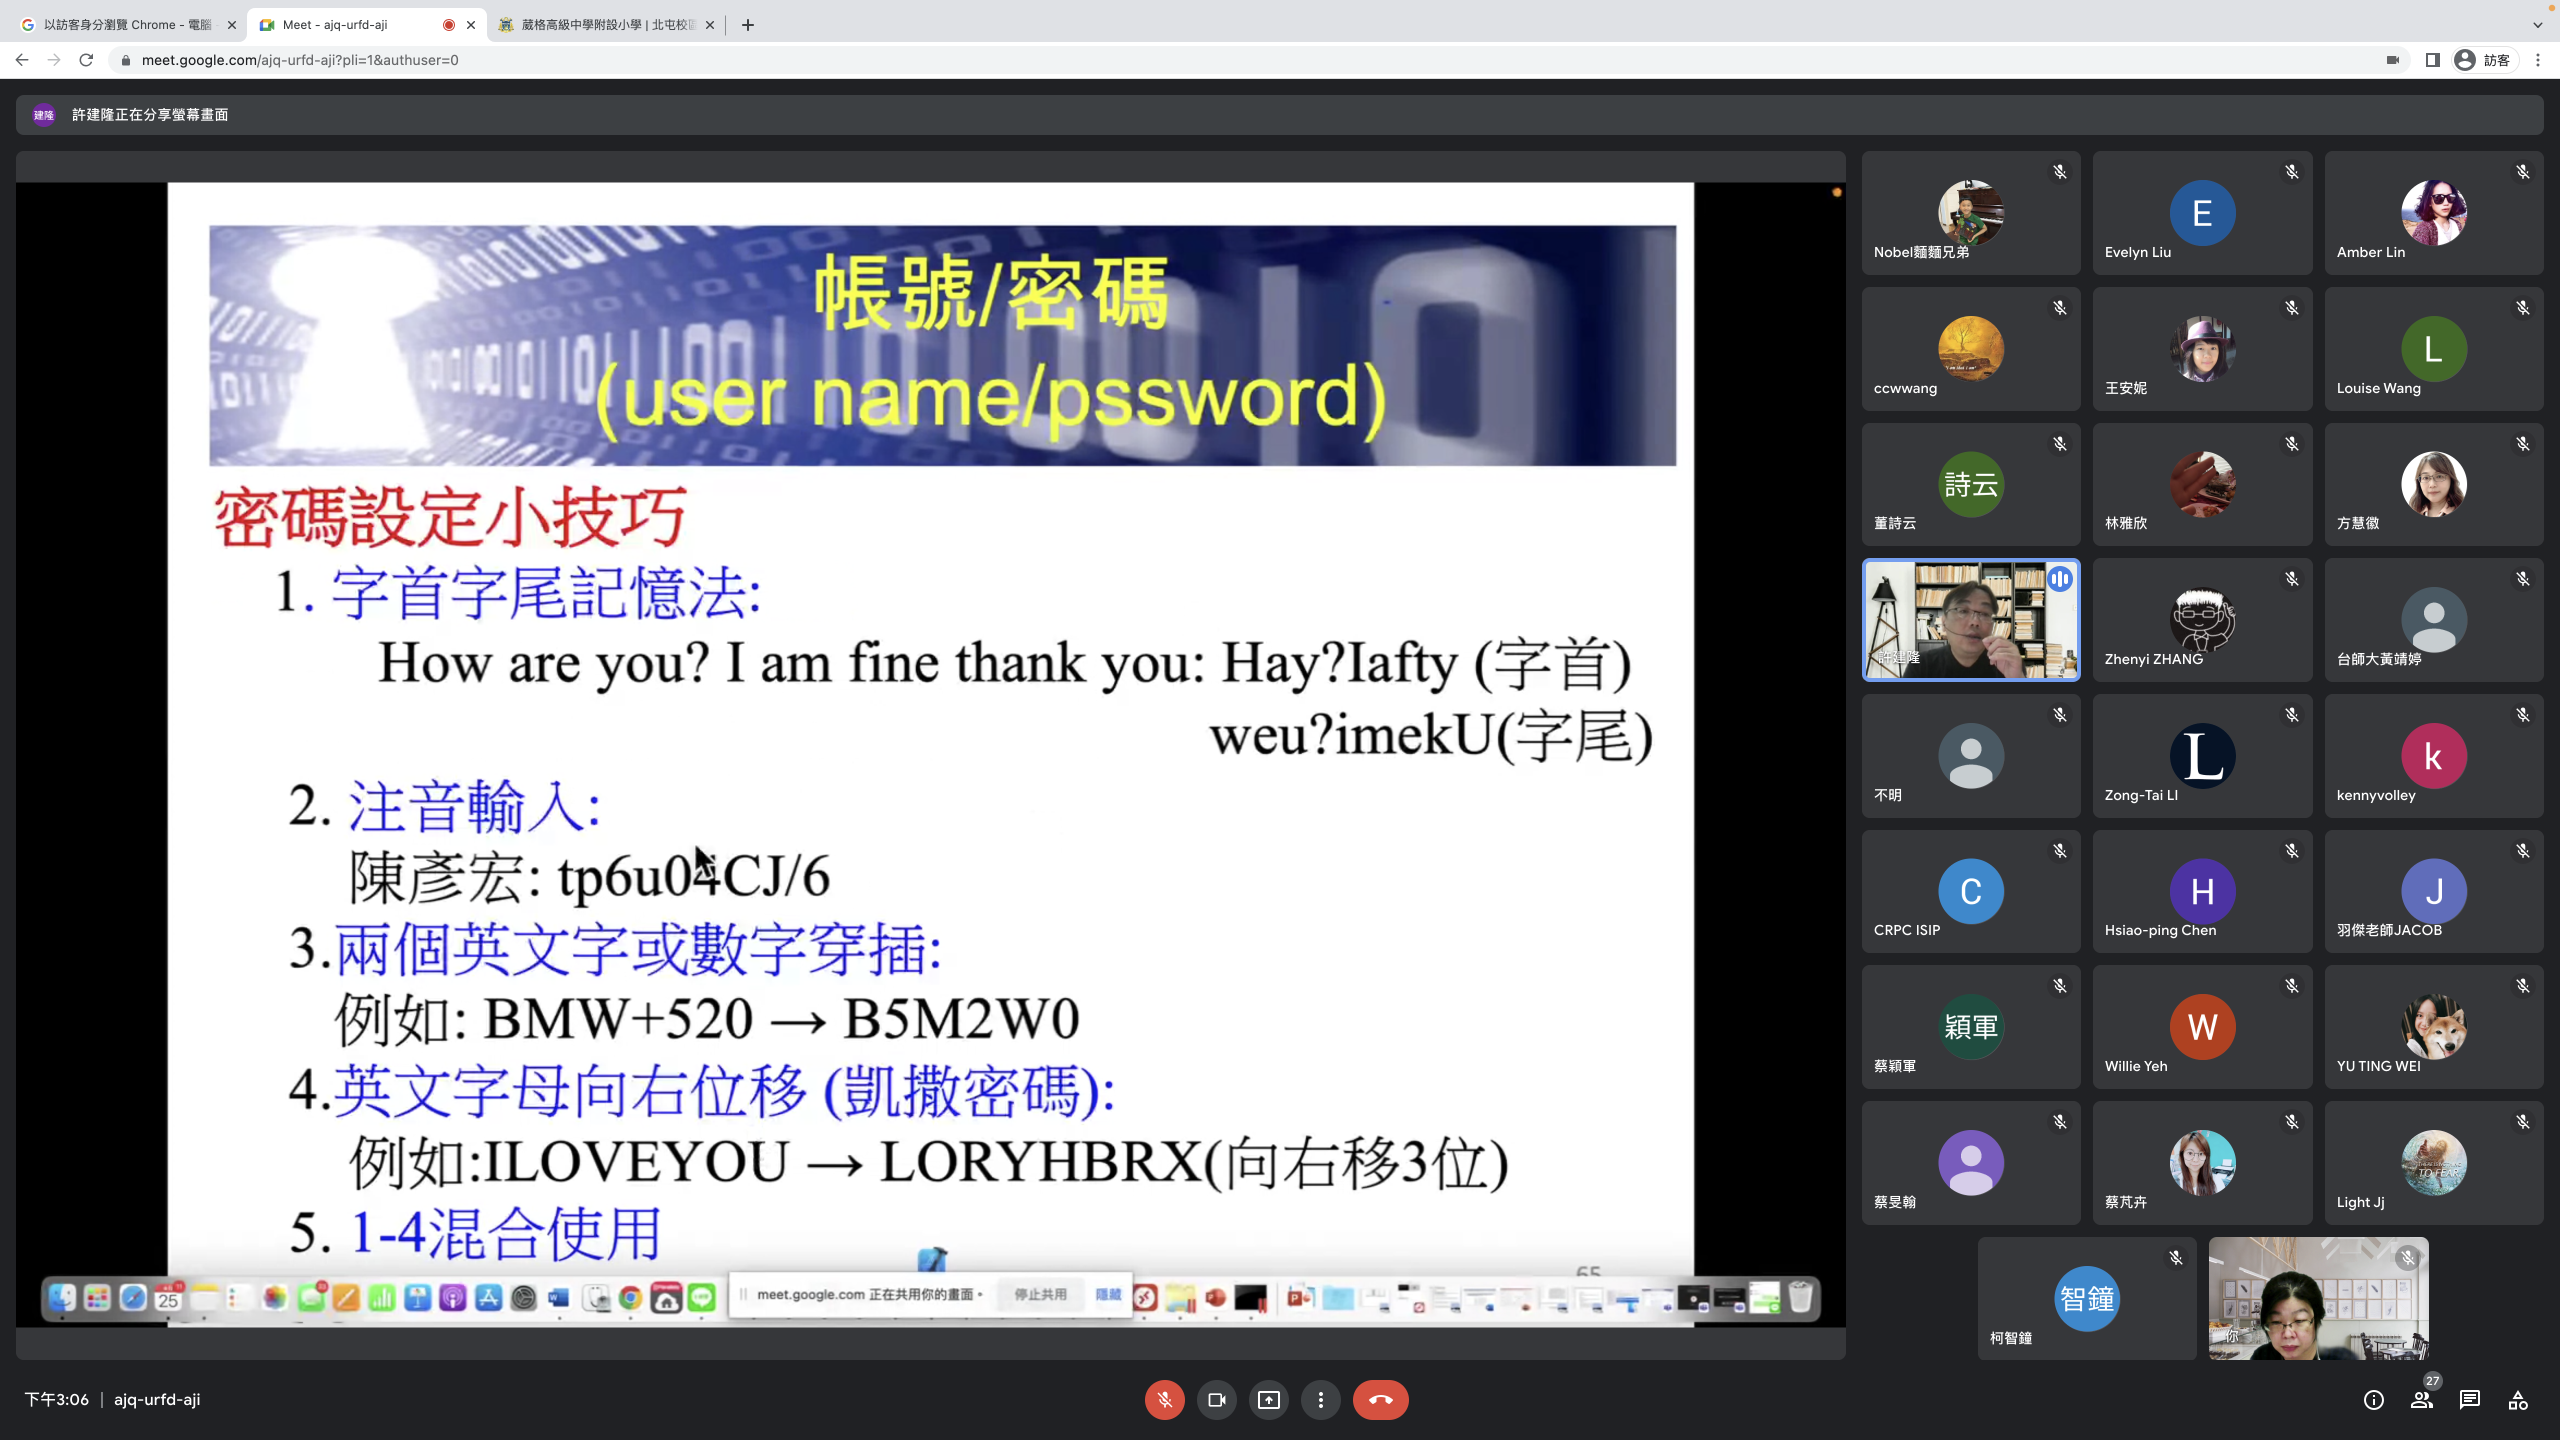
Task: Expand the tab search chevron
Action: [2537, 25]
